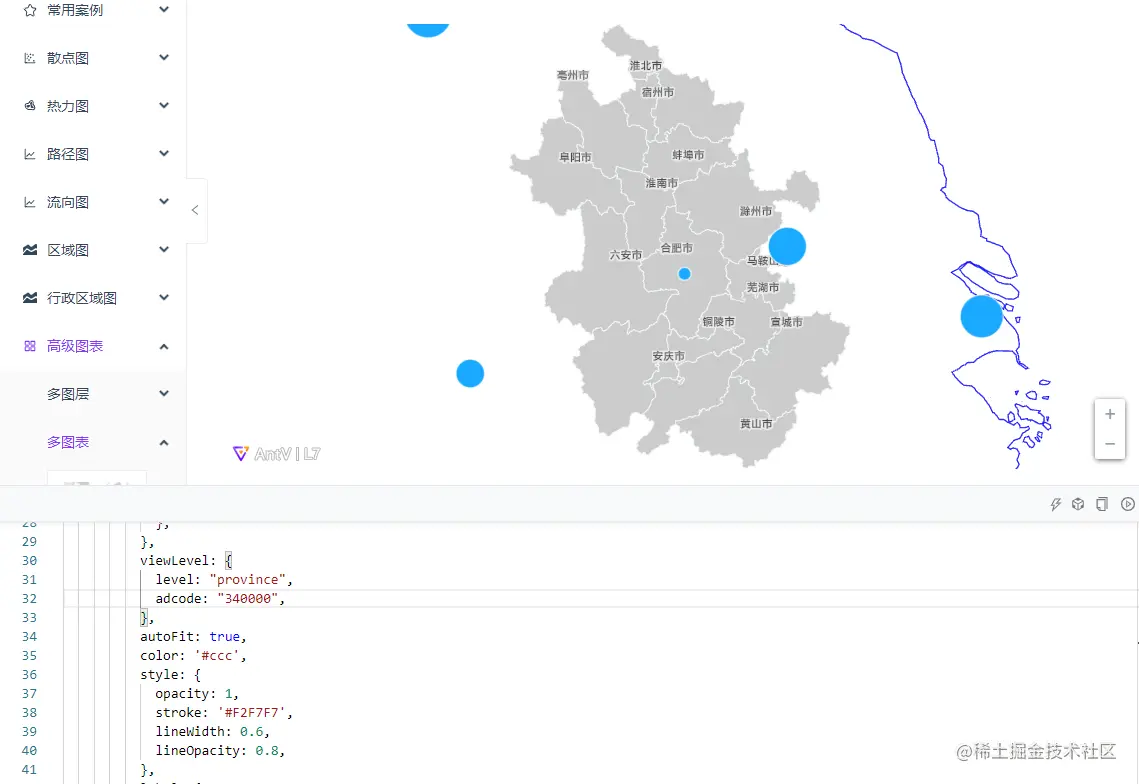This screenshot has width=1139, height=784.
Task: Click line number 41 in editor gutter
Action: click(x=29, y=769)
